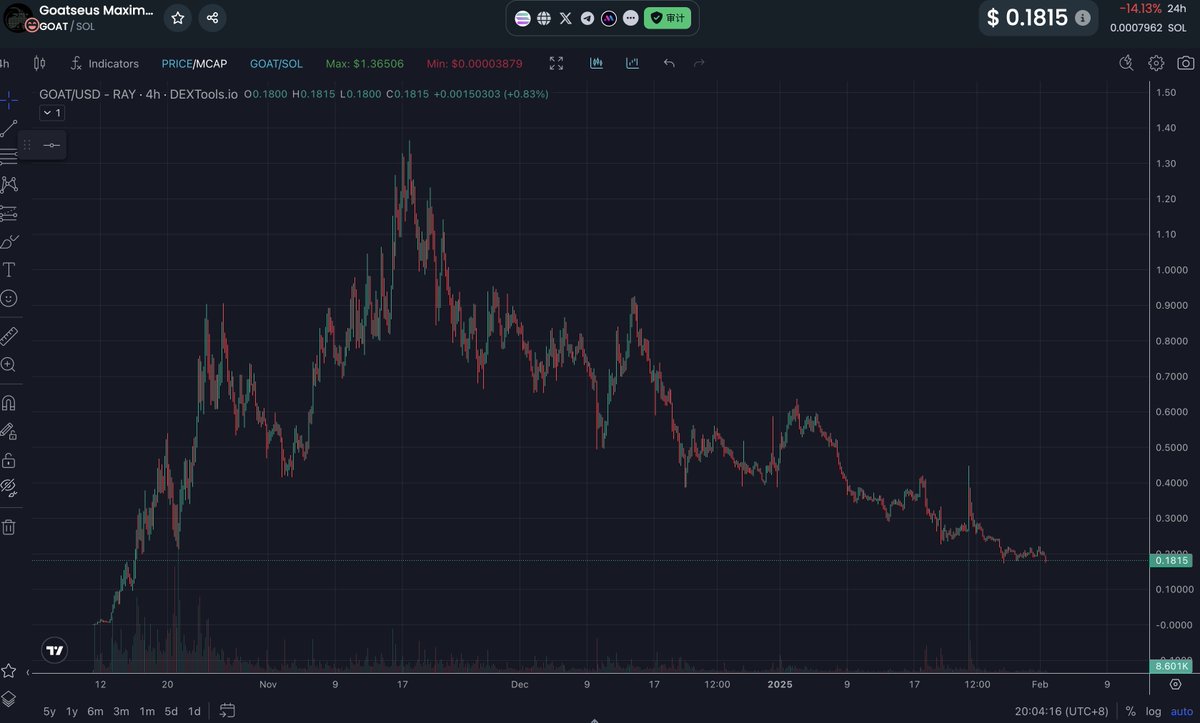Open the object tree layers icon

pyautogui.click(x=9, y=698)
